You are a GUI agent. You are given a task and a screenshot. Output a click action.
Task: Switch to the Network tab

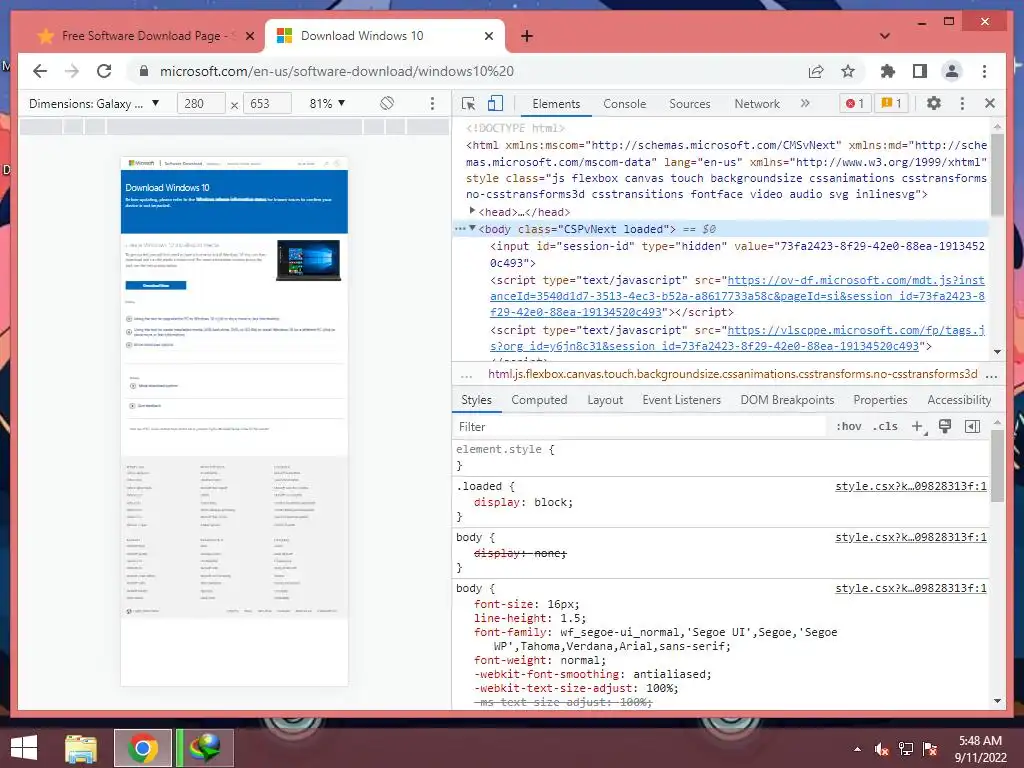757,104
